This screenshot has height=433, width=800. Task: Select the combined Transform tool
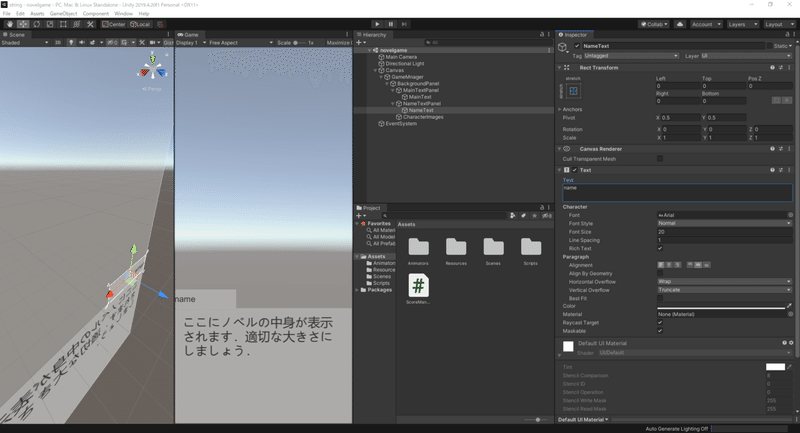point(77,24)
